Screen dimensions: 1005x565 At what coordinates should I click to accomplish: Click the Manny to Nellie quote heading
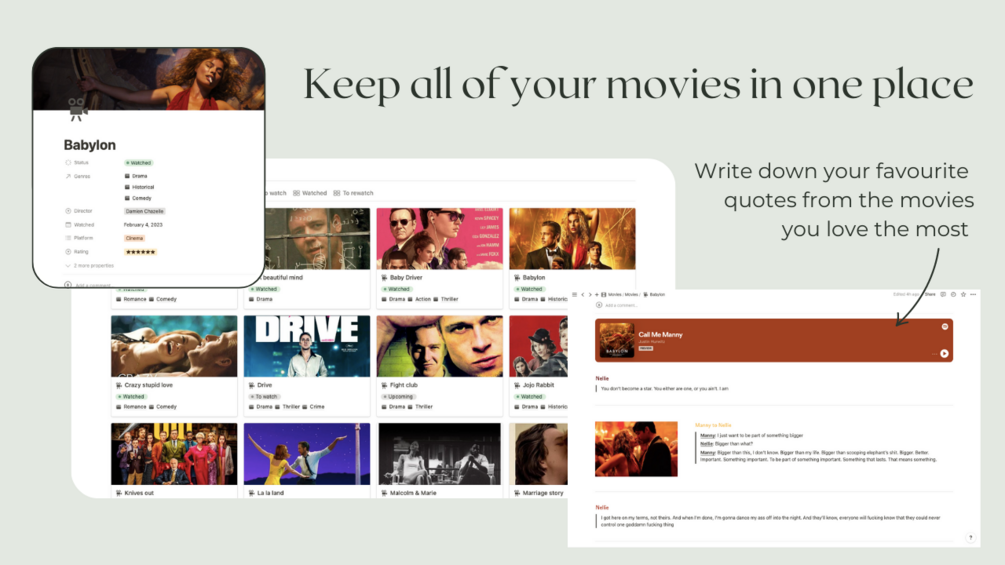[x=713, y=425]
